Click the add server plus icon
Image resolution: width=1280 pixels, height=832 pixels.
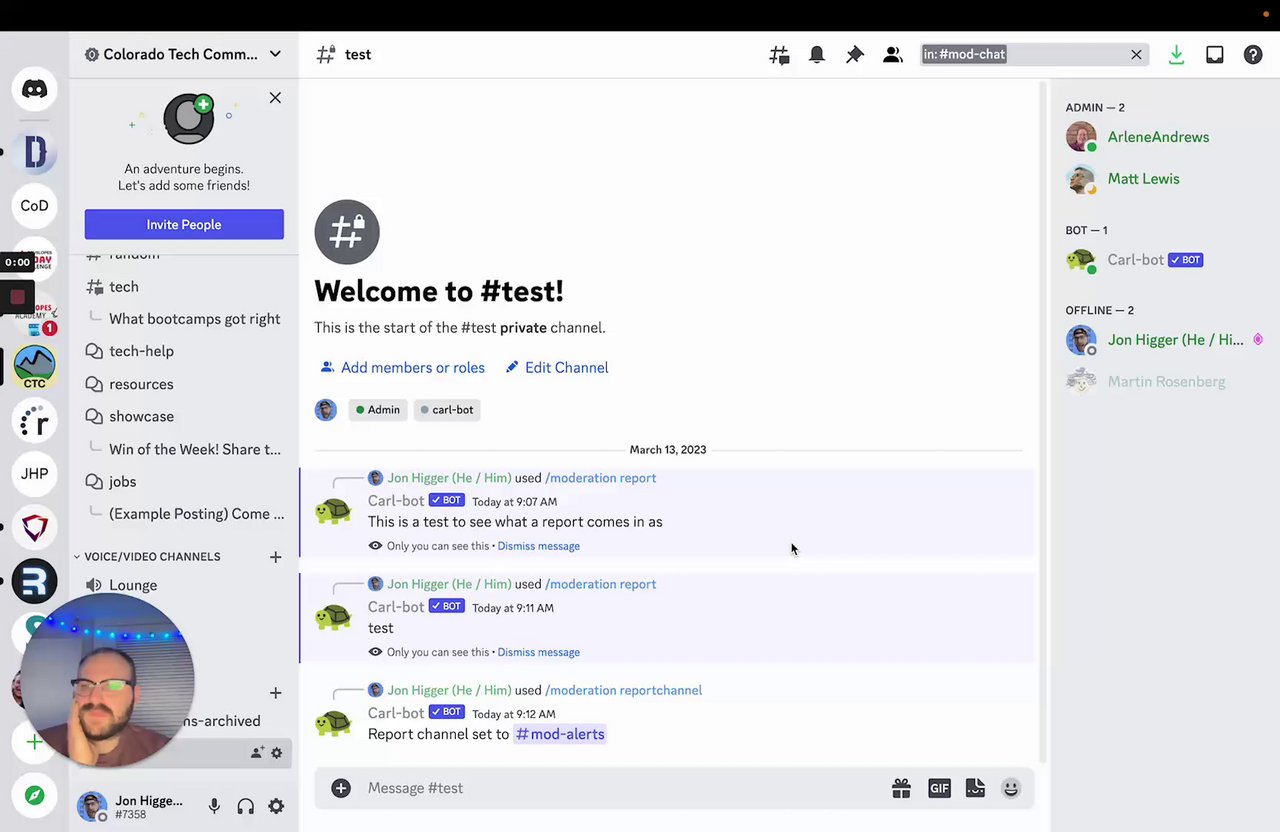point(34,742)
